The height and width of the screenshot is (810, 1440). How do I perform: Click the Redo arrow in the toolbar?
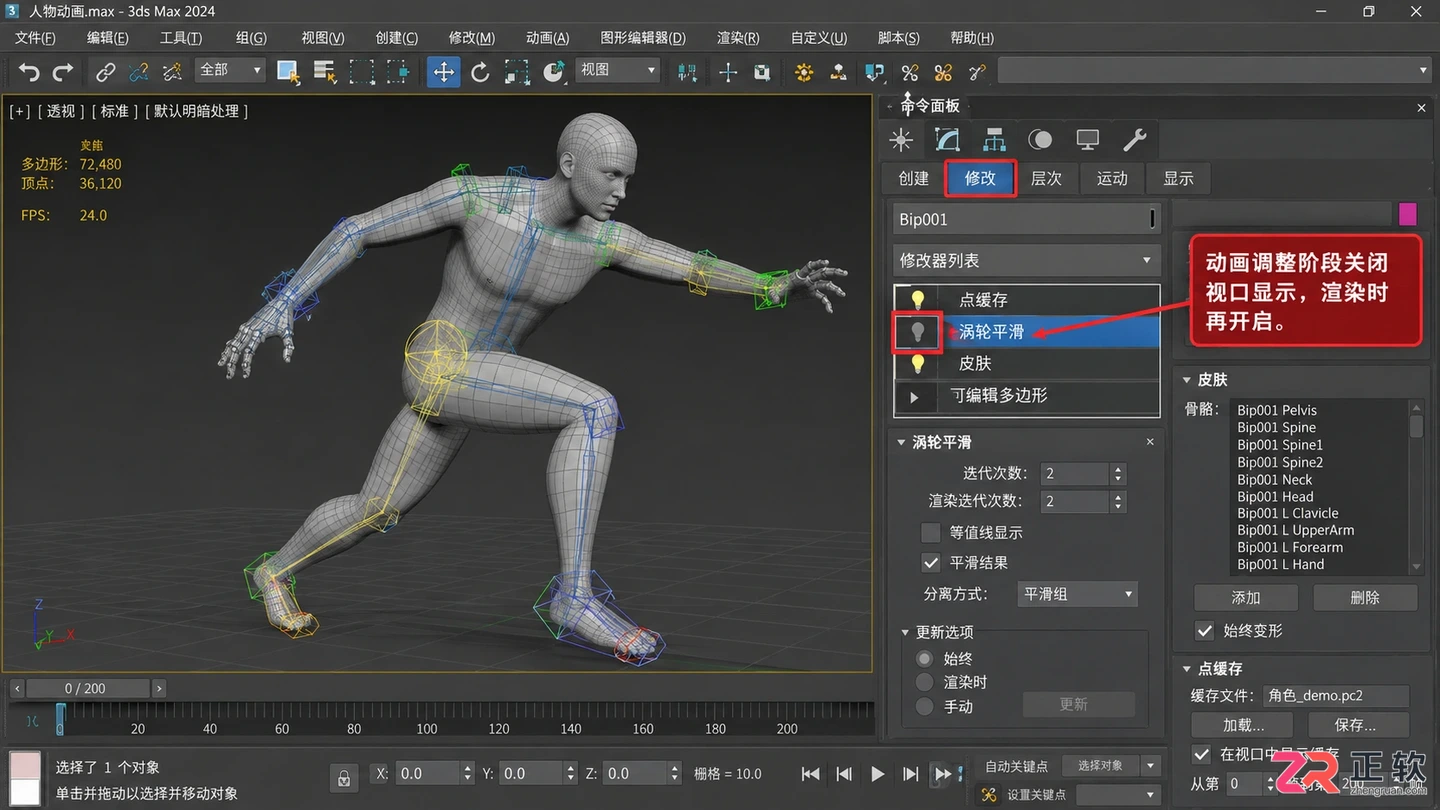63,71
